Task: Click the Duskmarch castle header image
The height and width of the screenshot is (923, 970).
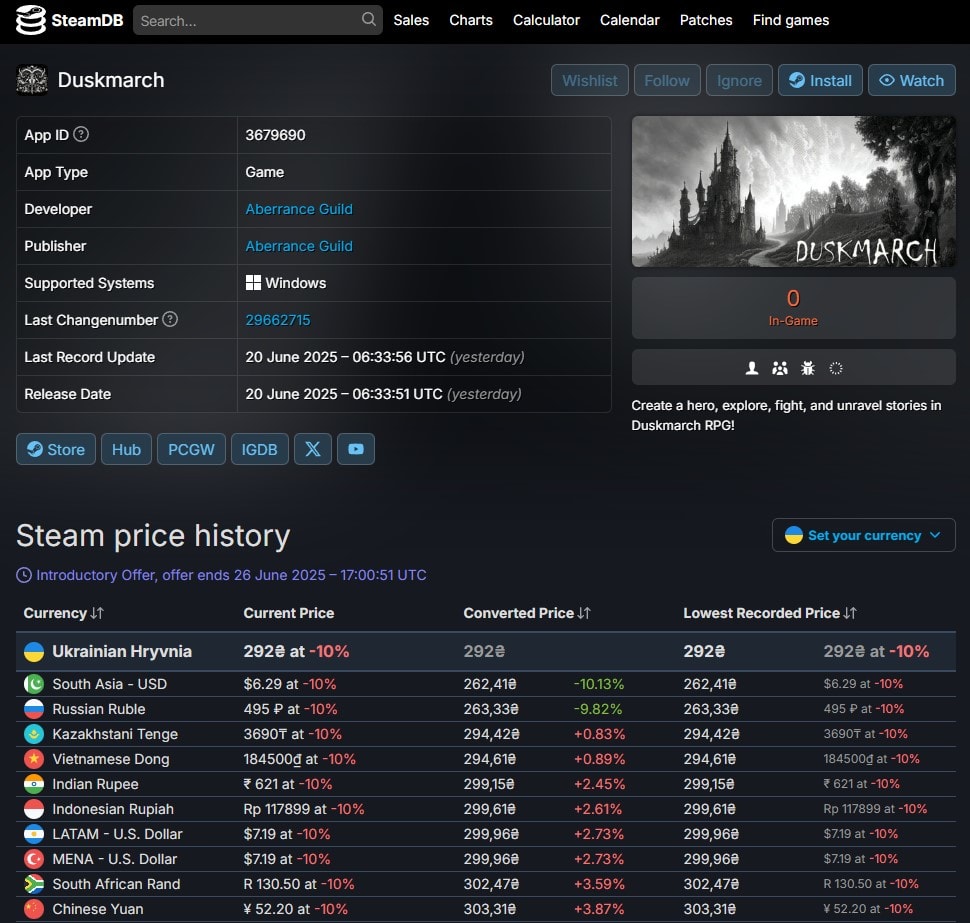Action: tap(793, 192)
